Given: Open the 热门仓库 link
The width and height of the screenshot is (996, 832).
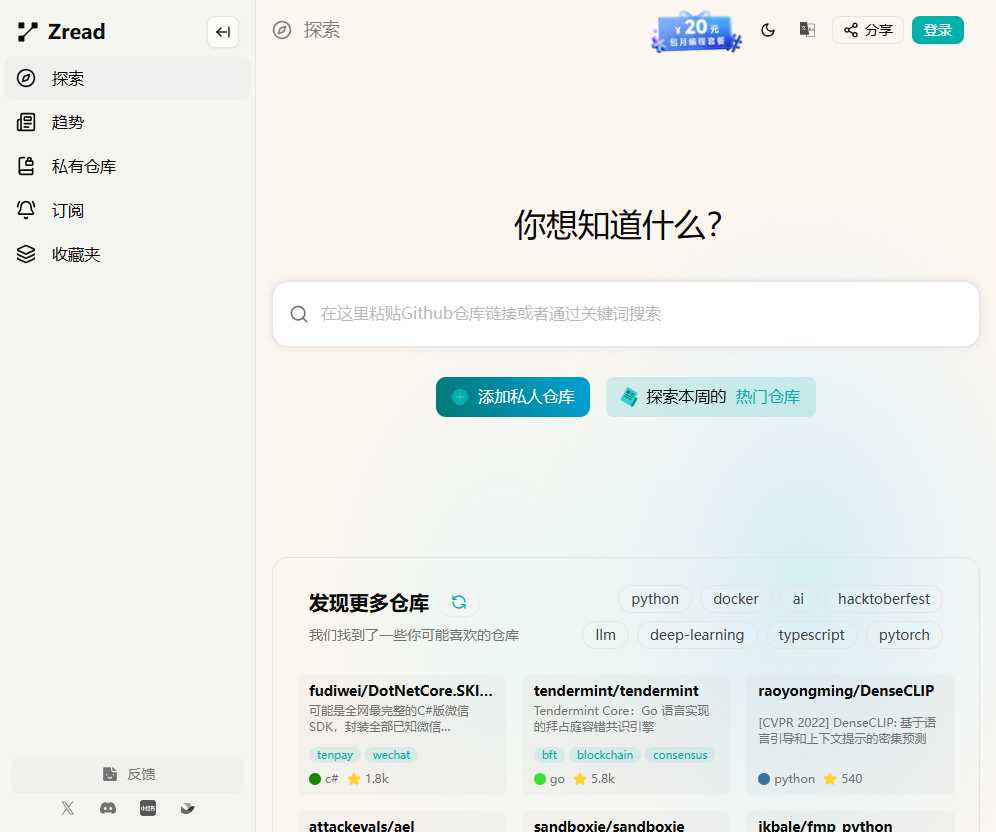Looking at the screenshot, I should 768,396.
